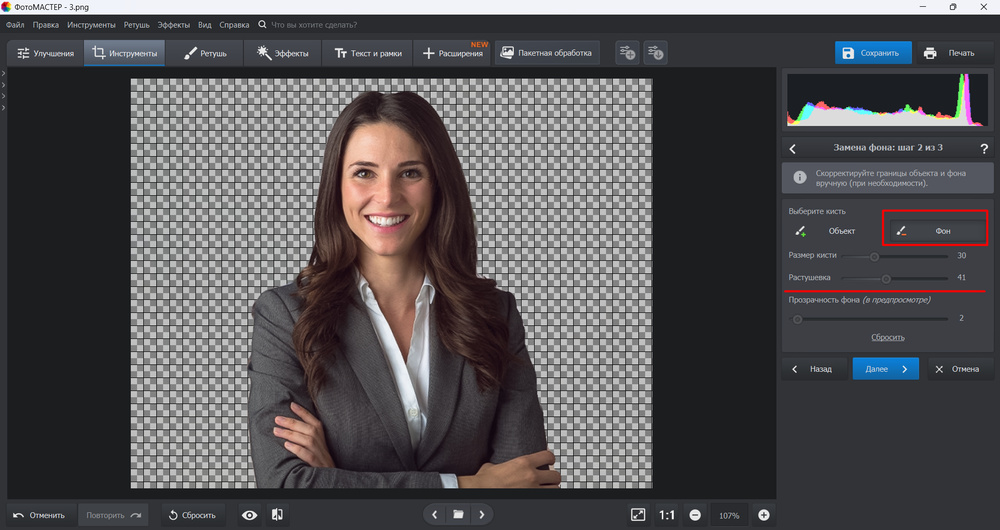Viewport: 1000px width, 530px height.
Task: Go to next image arrow
Action: point(482,515)
